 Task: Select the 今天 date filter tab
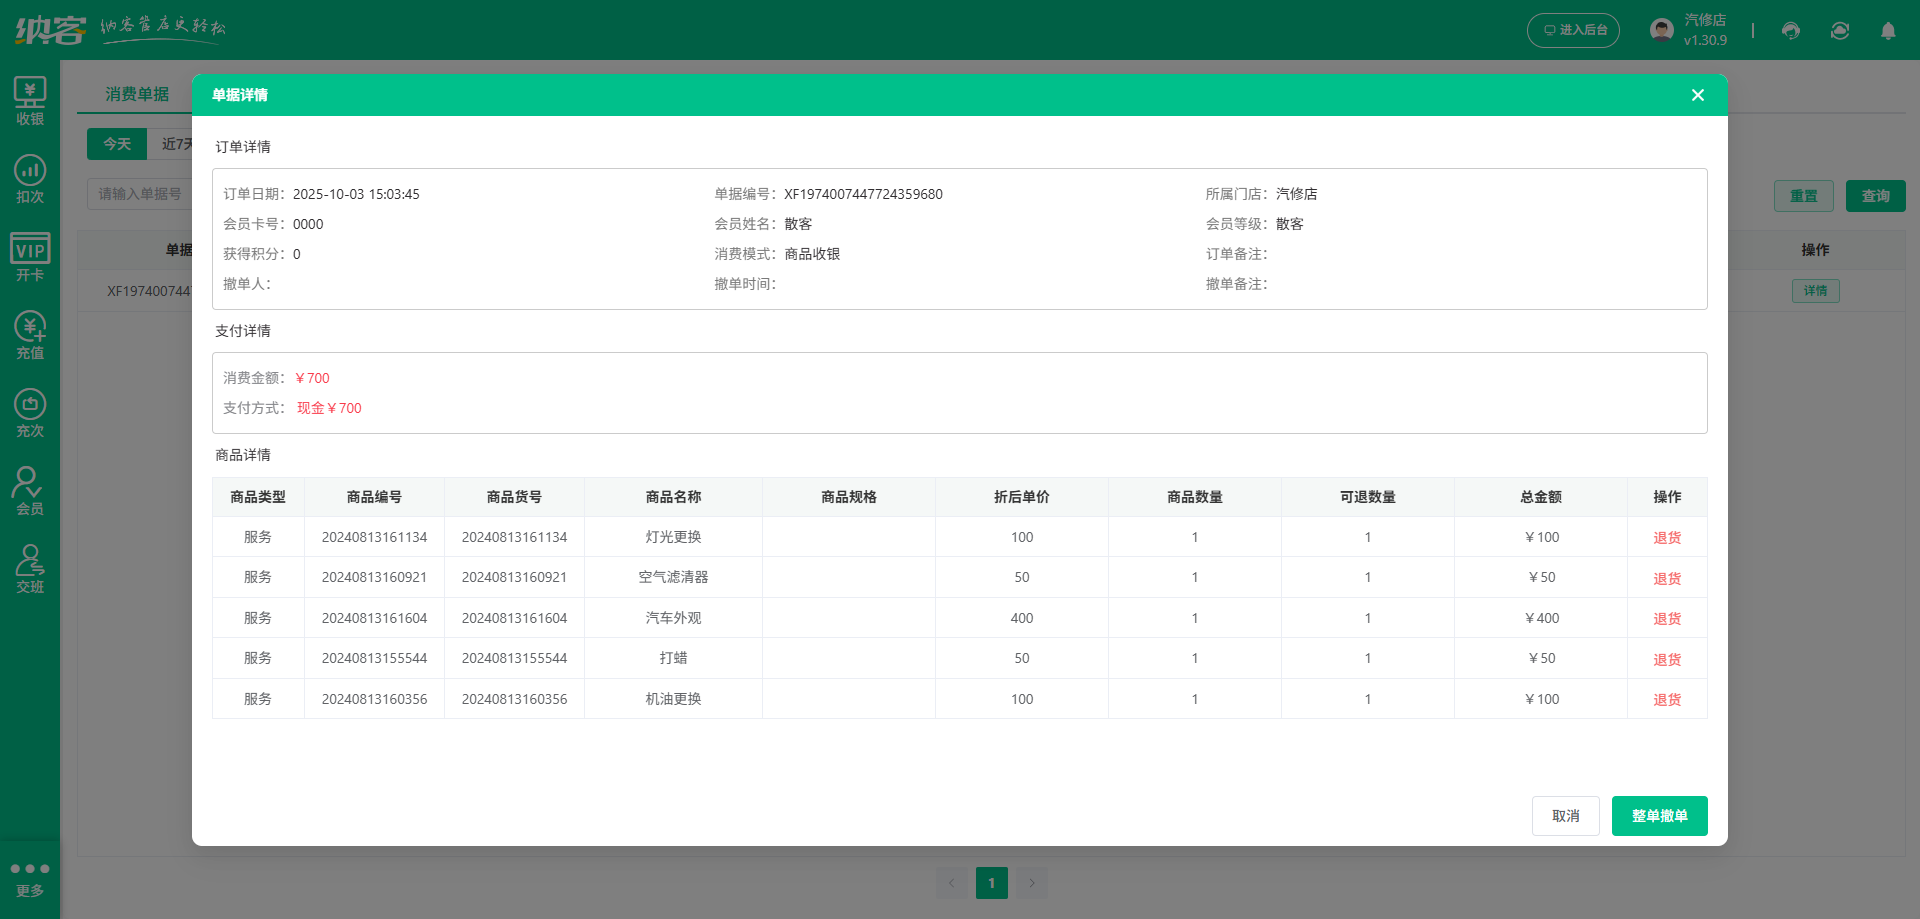pyautogui.click(x=117, y=144)
